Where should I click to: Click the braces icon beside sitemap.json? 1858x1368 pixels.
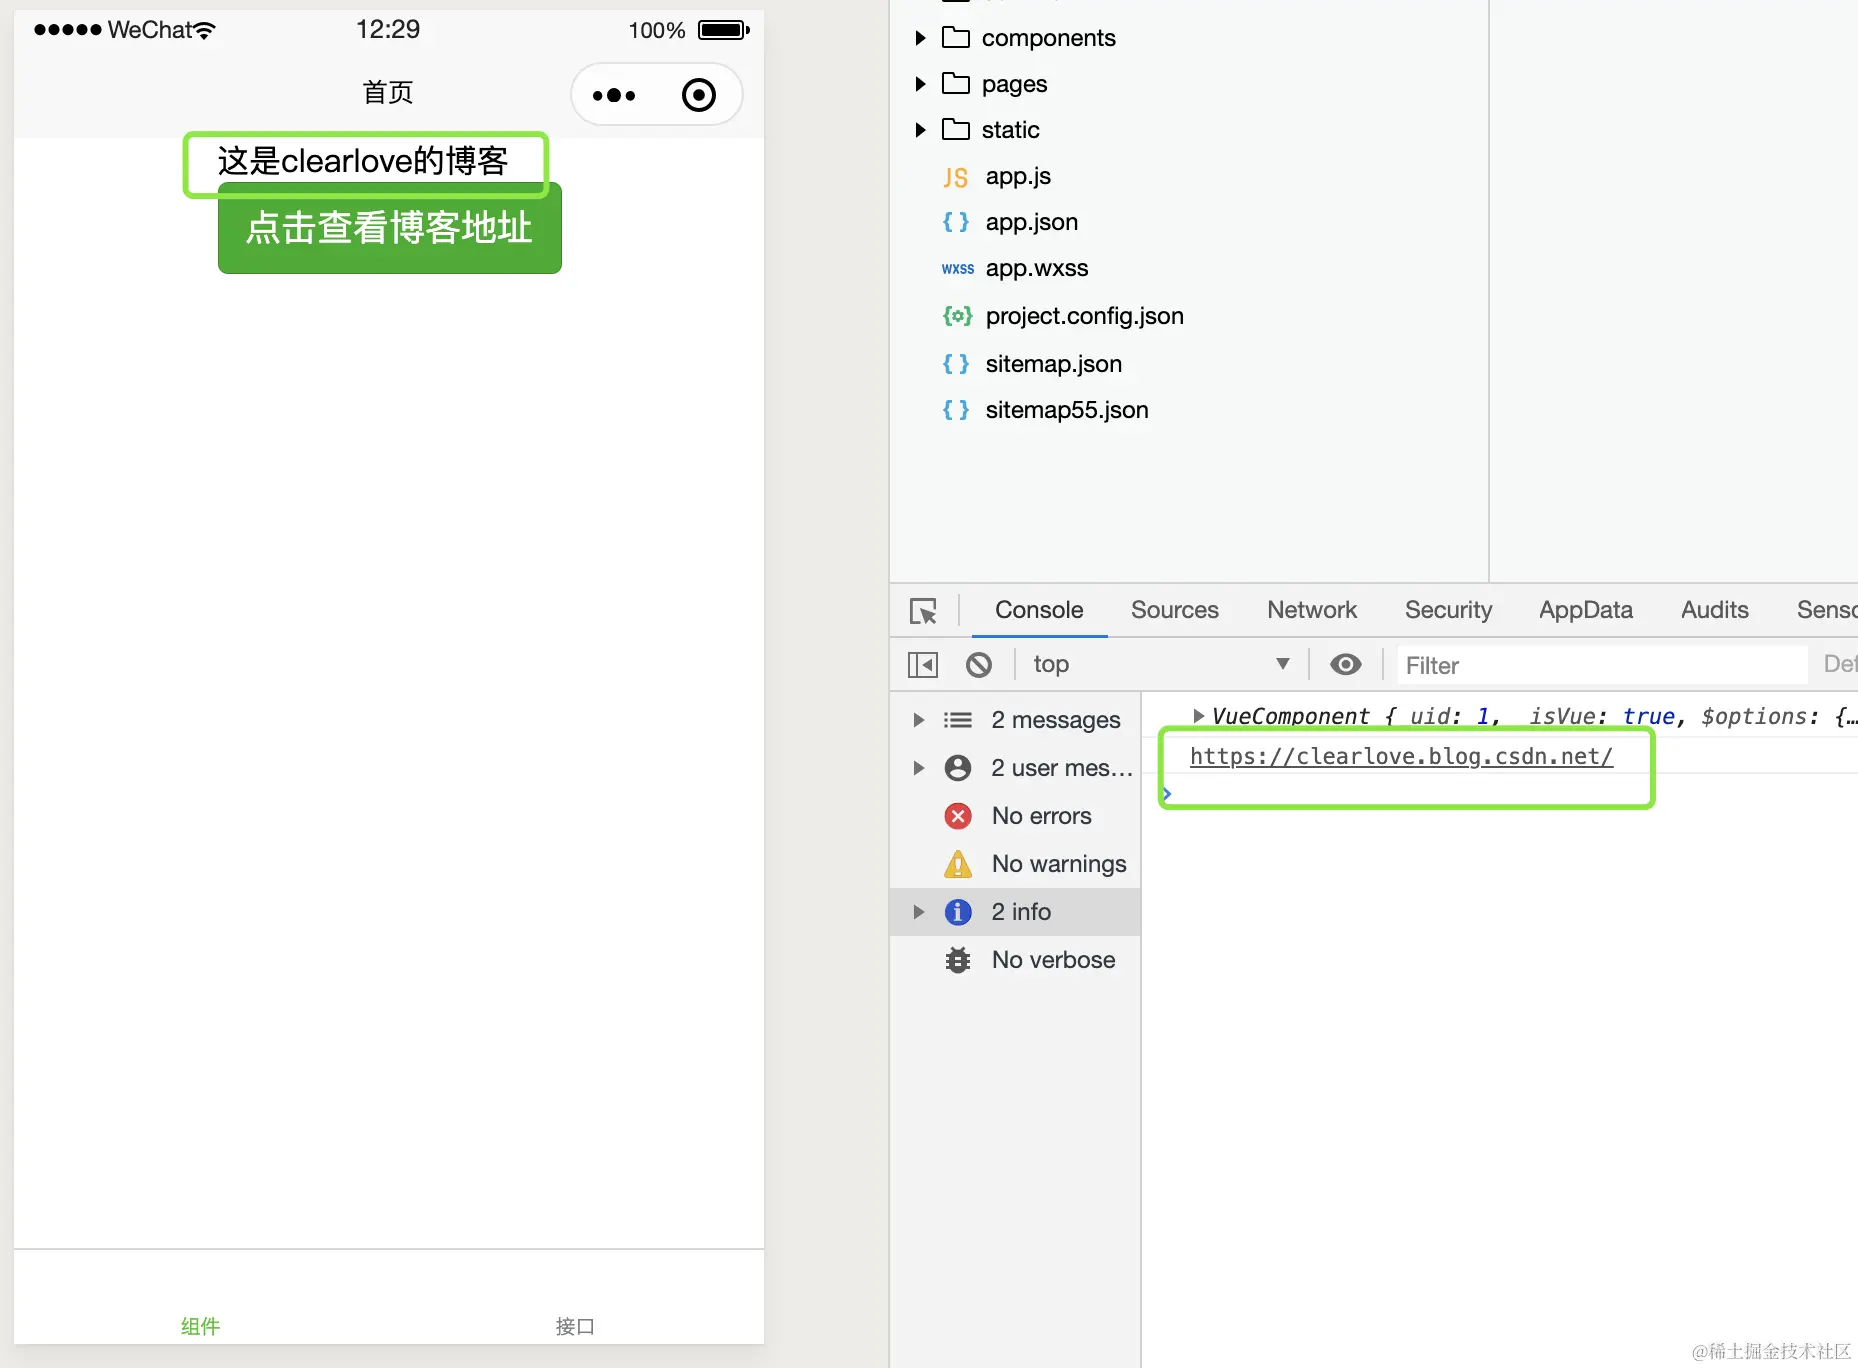(956, 364)
